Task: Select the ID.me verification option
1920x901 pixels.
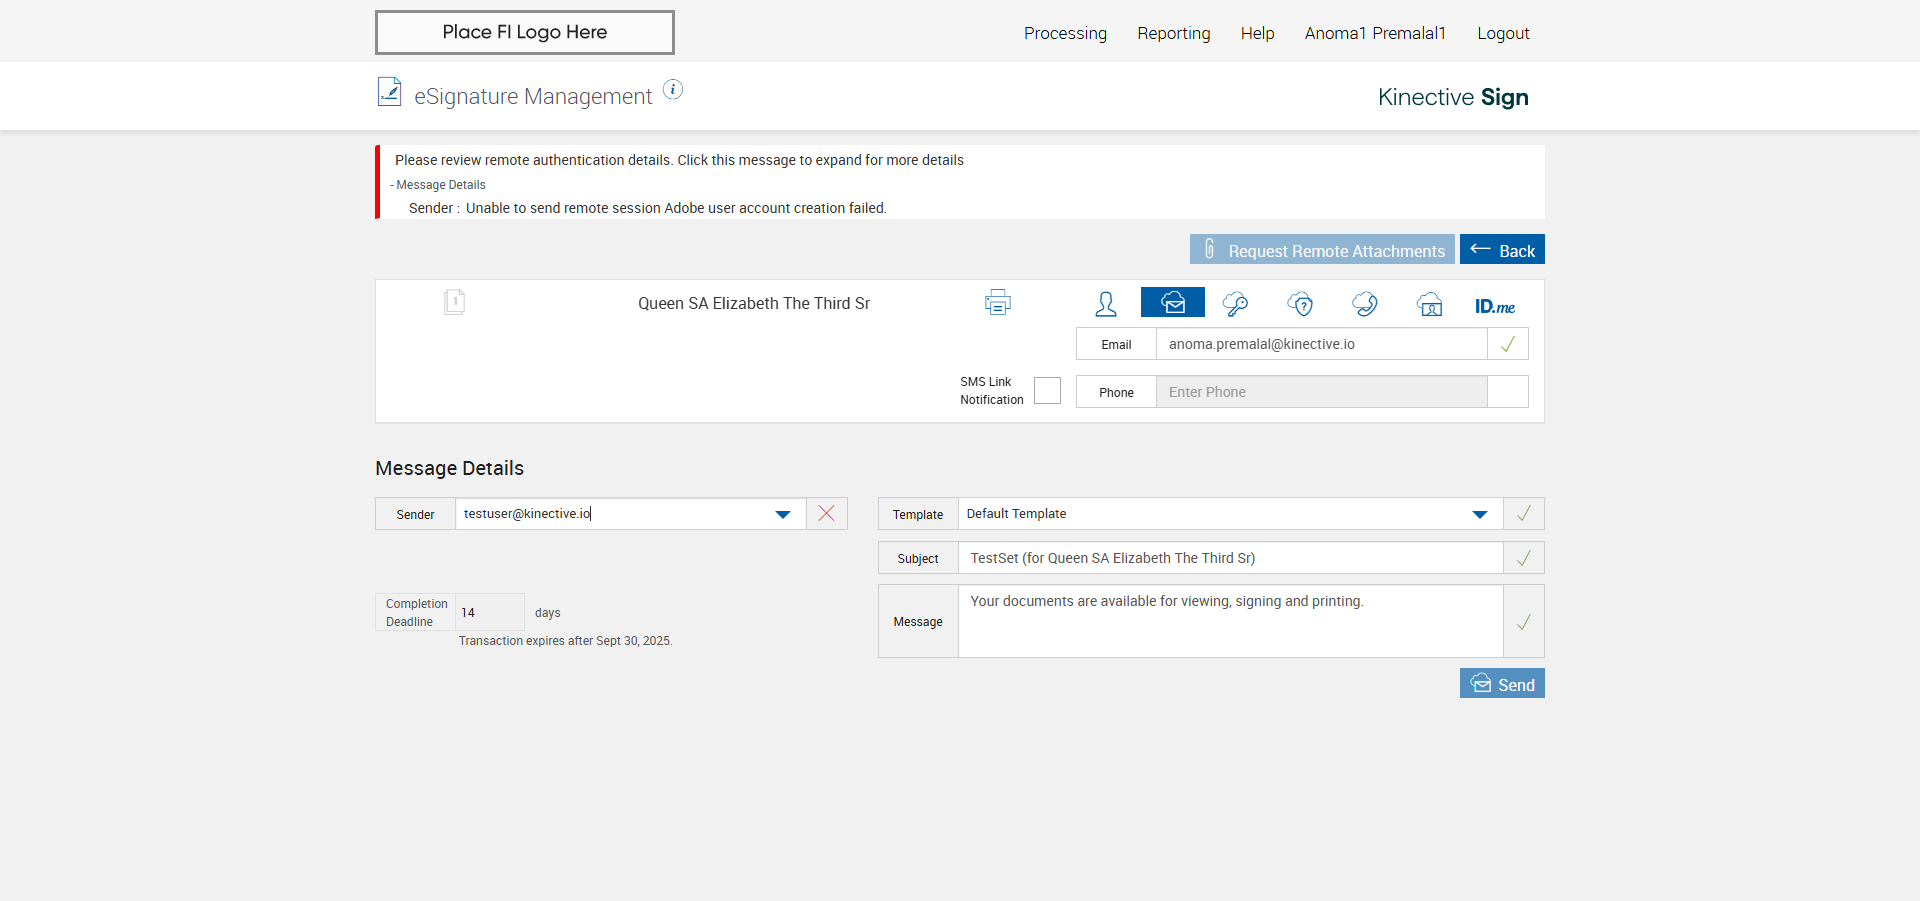Action: click(1495, 306)
